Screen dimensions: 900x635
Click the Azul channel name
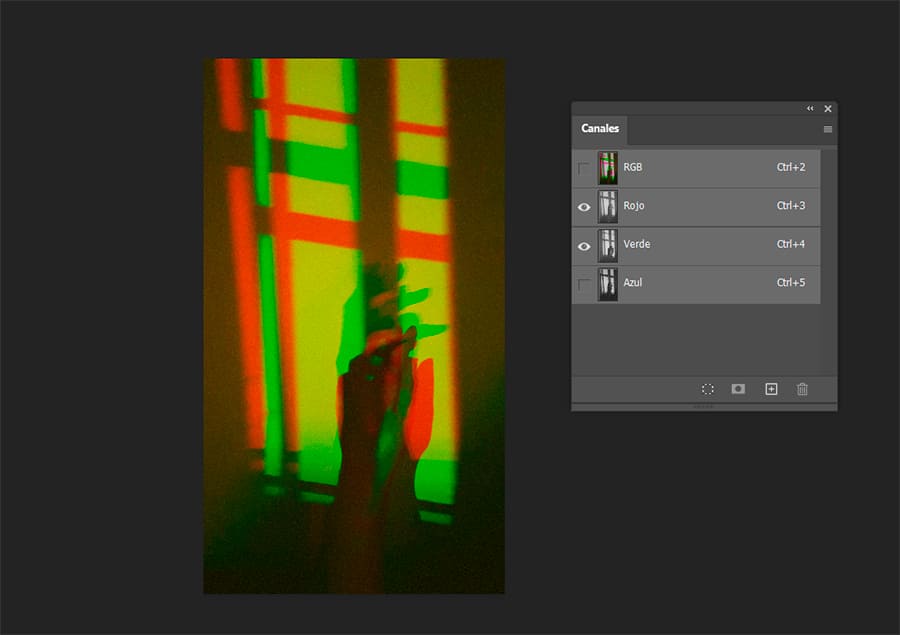click(x=633, y=282)
